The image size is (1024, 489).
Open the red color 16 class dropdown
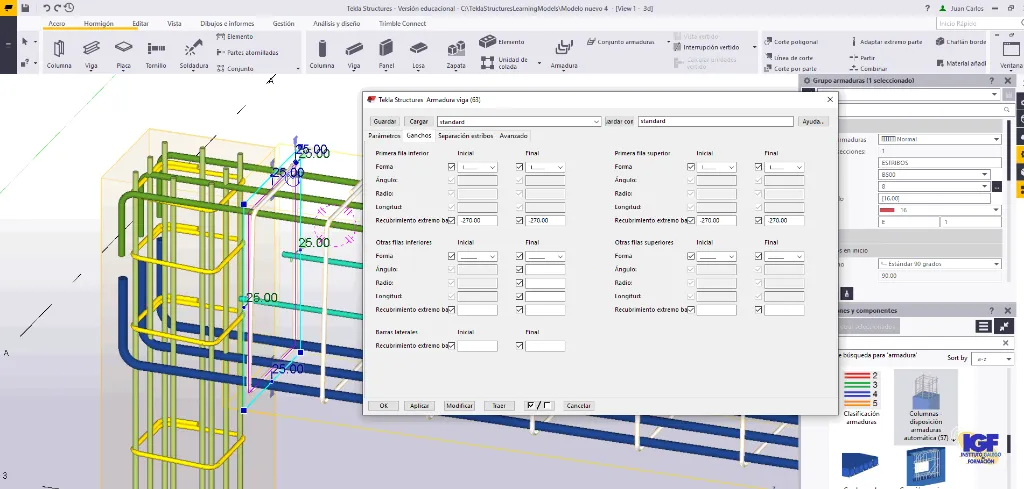pos(940,210)
